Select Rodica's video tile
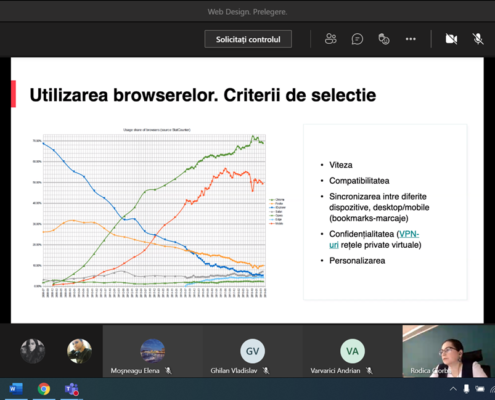495x400 pixels. click(x=449, y=351)
